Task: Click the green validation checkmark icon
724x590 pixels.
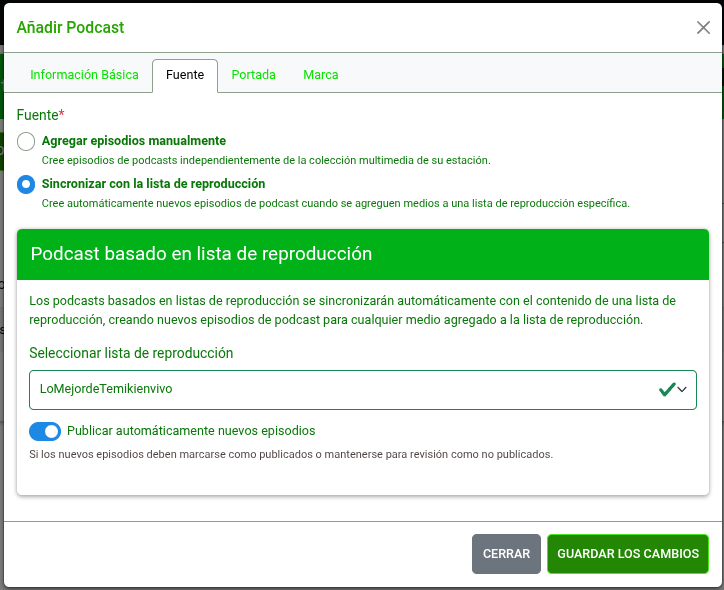Action: pyautogui.click(x=666, y=390)
